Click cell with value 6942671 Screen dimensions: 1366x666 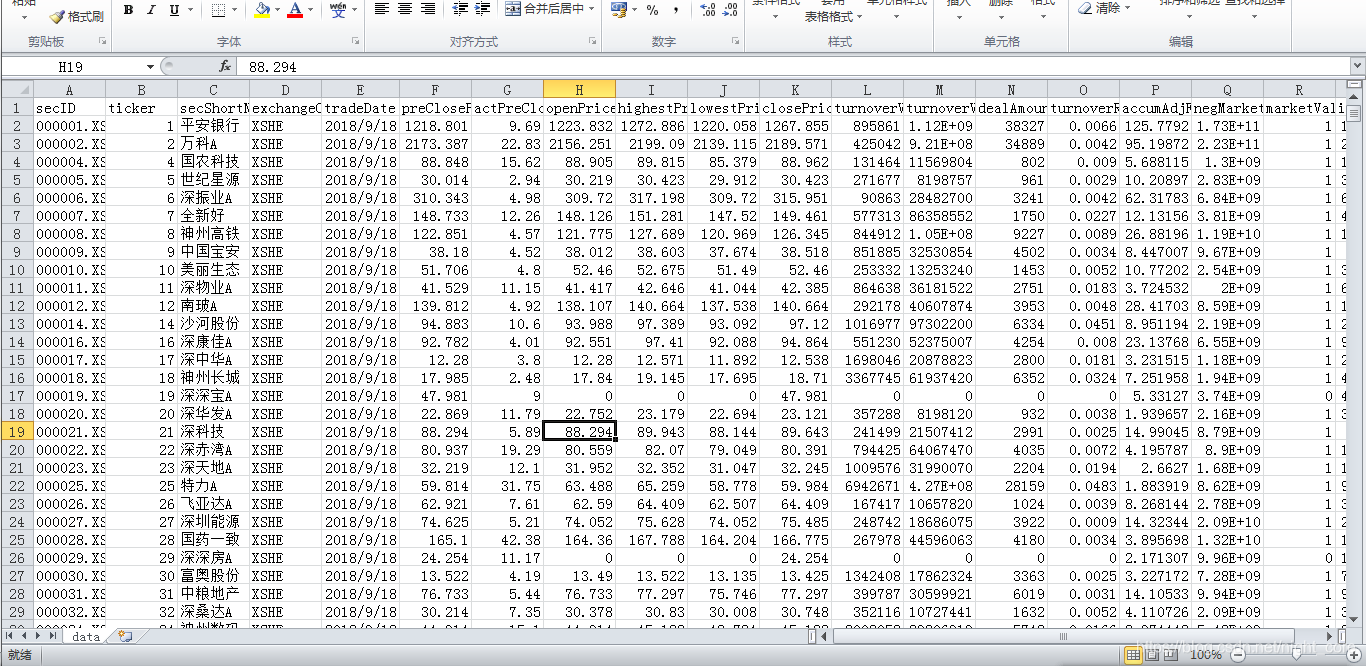(x=867, y=486)
